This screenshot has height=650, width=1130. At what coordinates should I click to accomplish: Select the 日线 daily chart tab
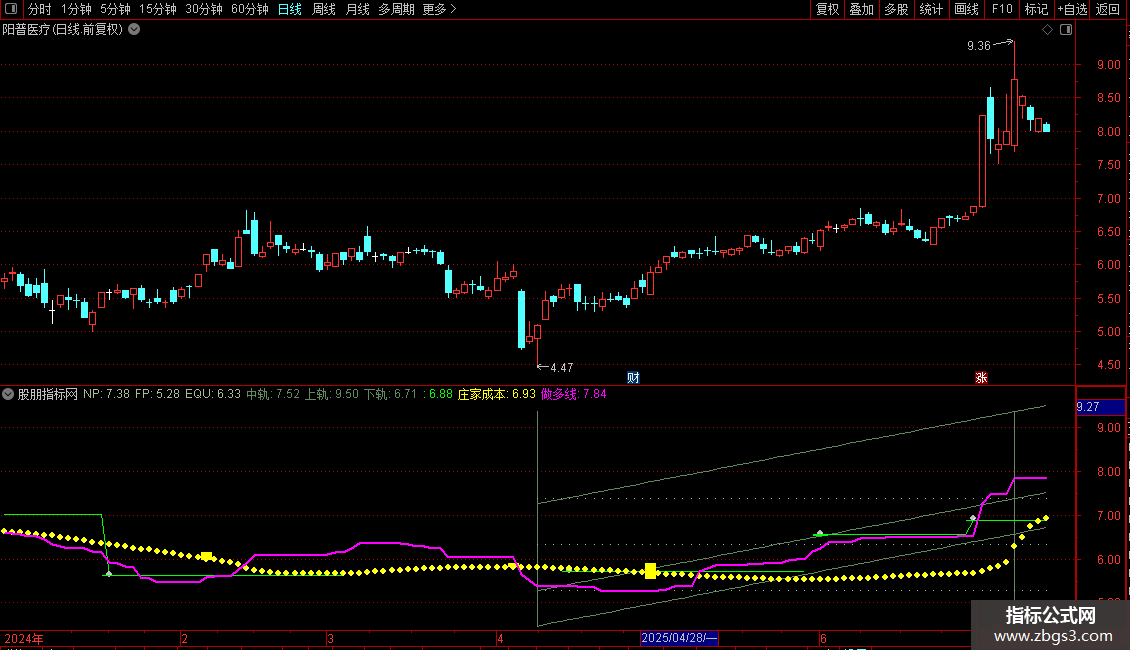[290, 9]
